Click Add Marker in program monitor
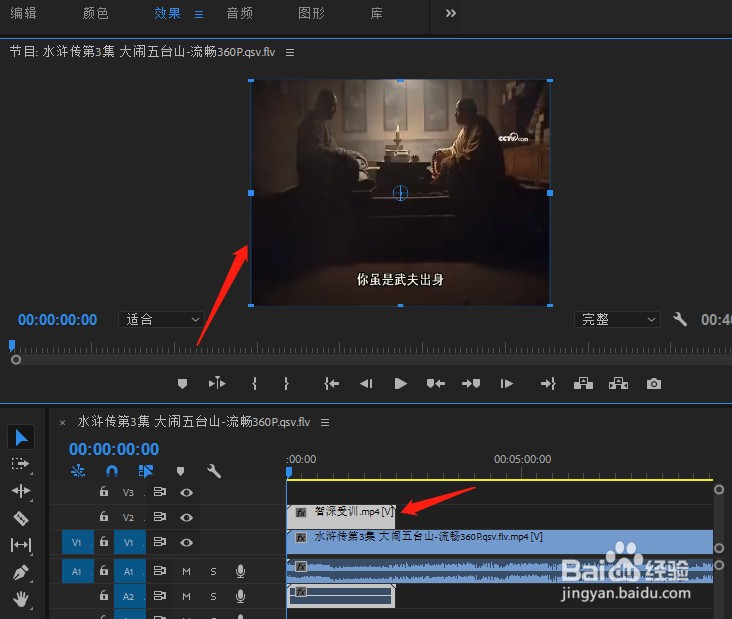 click(183, 384)
